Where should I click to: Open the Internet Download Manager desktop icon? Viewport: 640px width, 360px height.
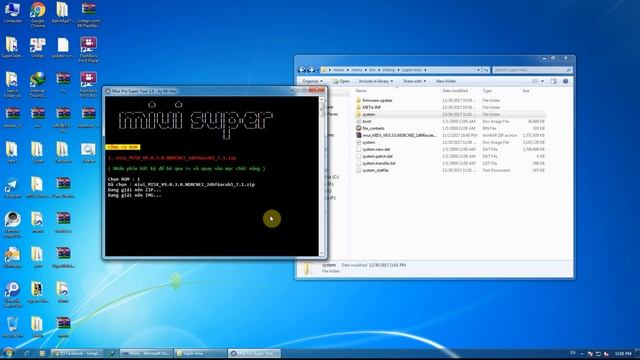pyautogui.click(x=38, y=84)
